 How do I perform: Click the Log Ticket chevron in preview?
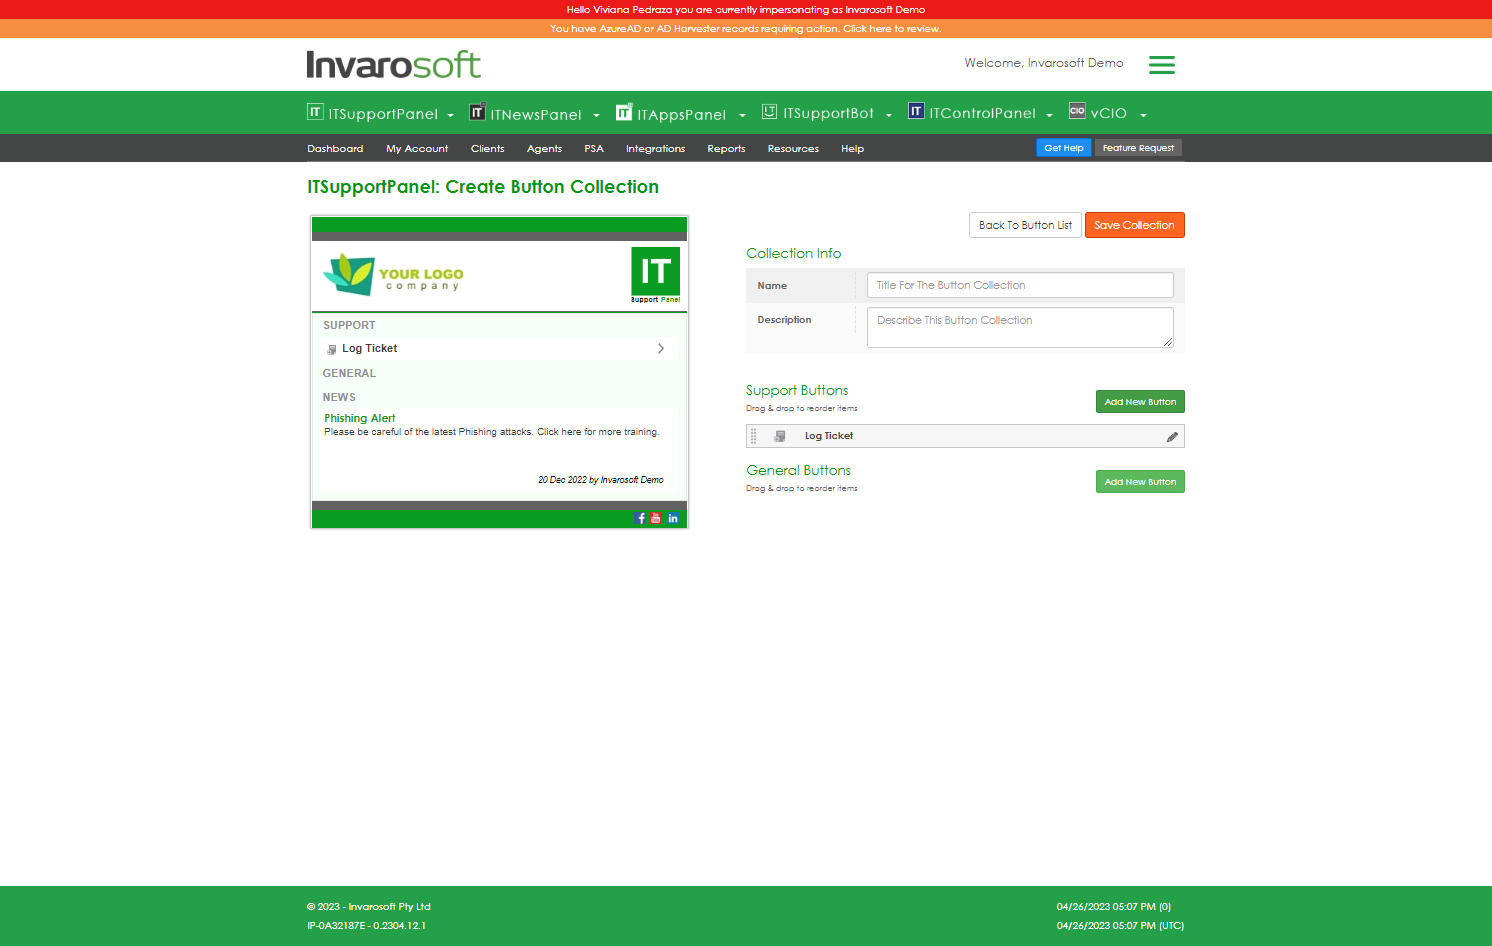tap(661, 349)
